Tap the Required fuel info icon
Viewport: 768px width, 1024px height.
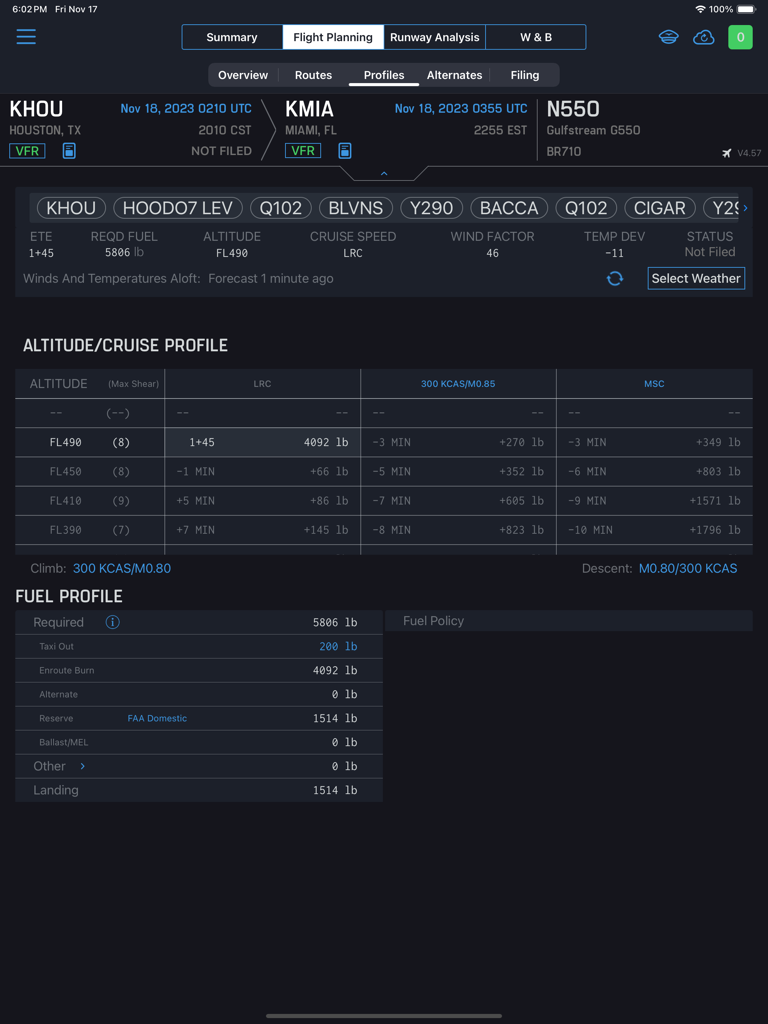pos(112,622)
